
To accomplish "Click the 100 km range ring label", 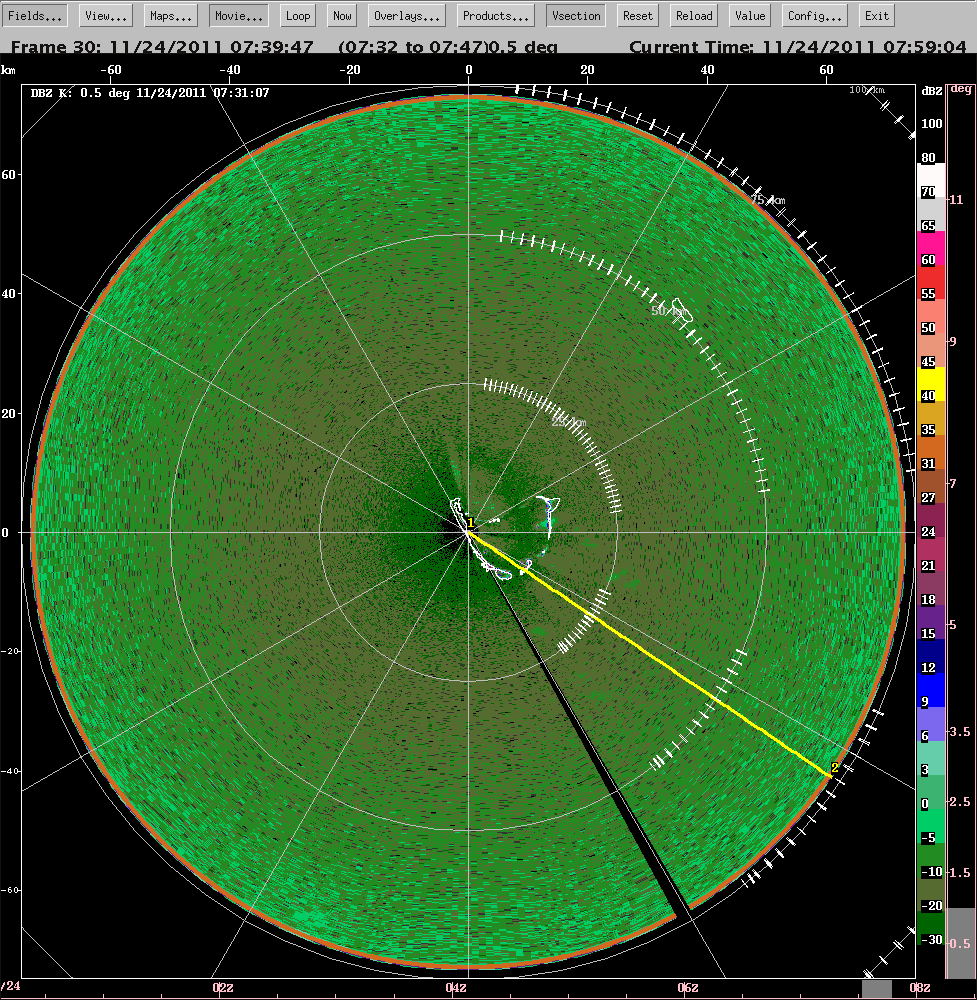I will tap(867, 90).
